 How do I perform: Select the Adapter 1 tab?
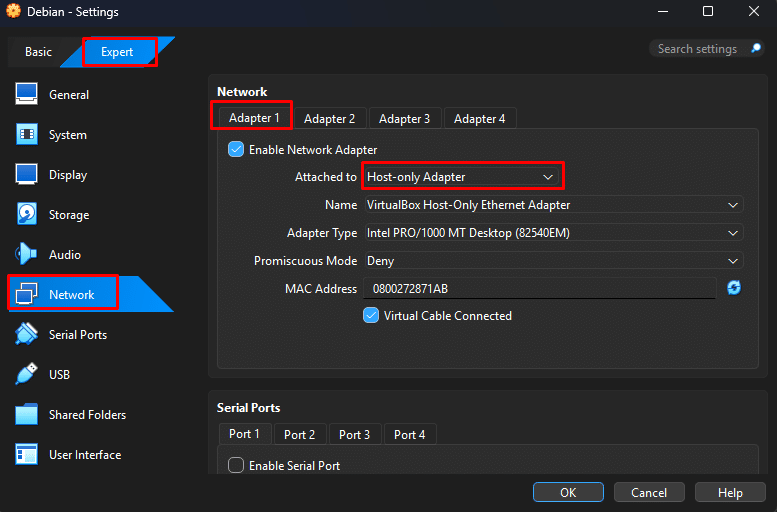click(254, 118)
